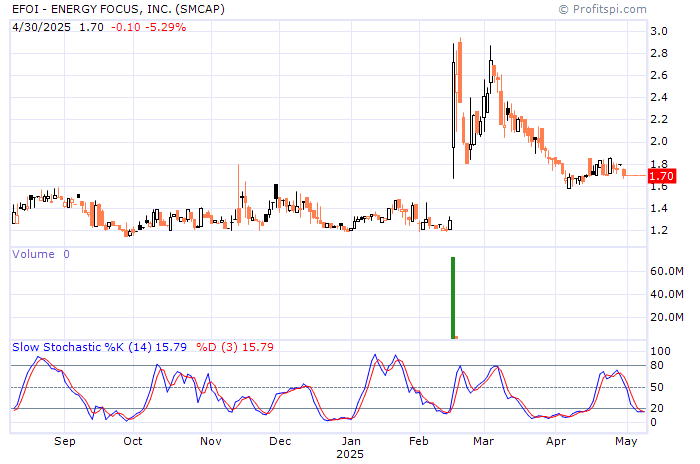Click the 'Sep' month label

tap(65, 441)
